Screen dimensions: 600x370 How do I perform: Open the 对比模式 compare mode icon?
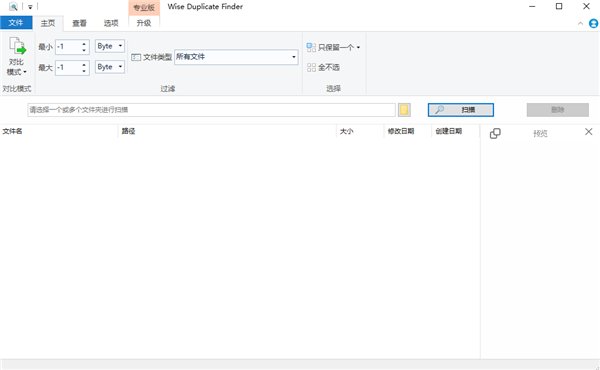pyautogui.click(x=17, y=46)
